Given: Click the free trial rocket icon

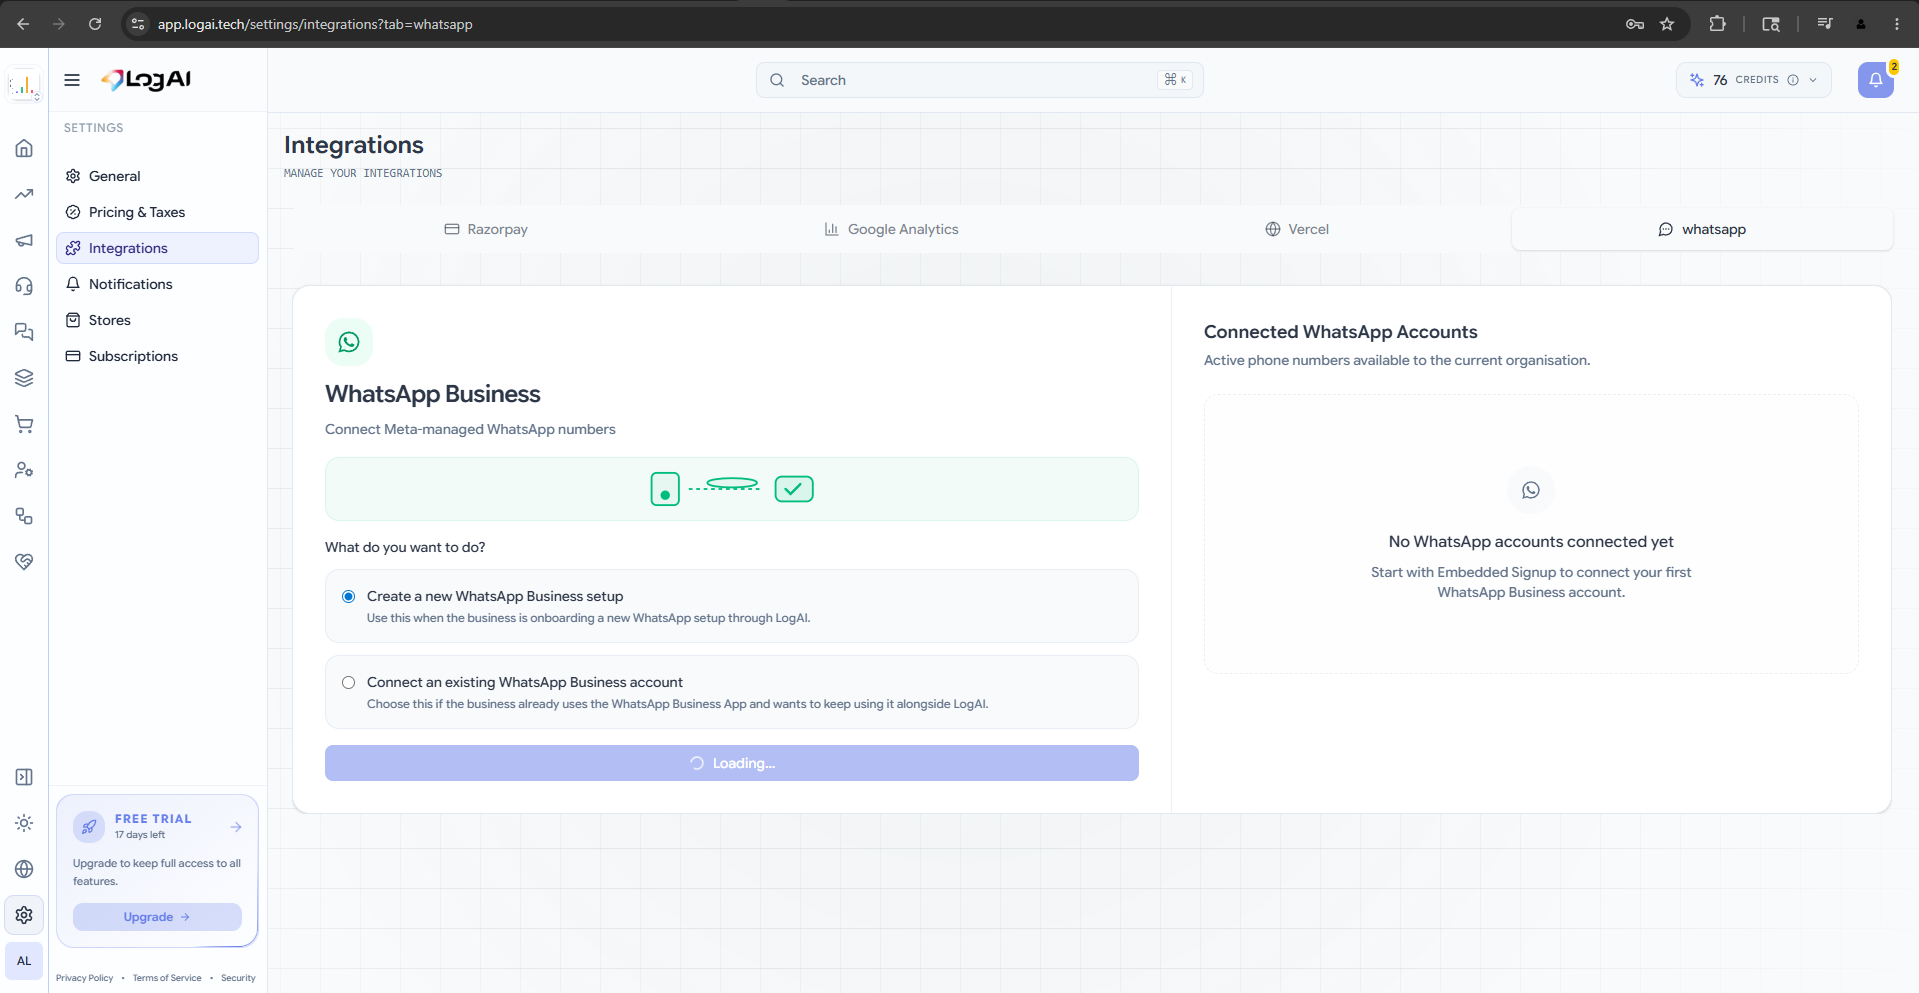Looking at the screenshot, I should 89,826.
